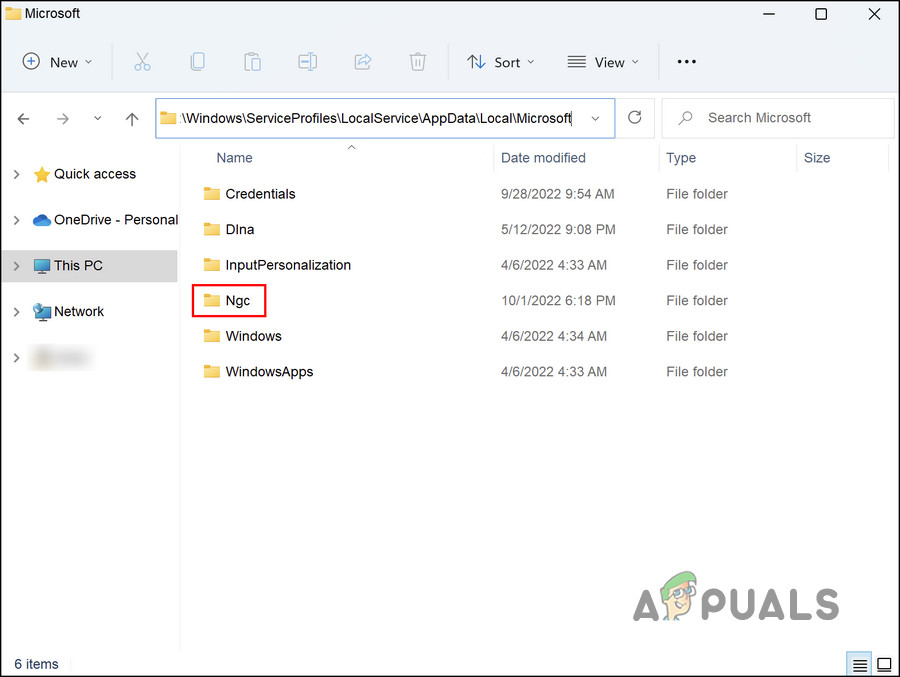Click the Credentials folder icon
This screenshot has height=677, width=900.
[x=212, y=194]
